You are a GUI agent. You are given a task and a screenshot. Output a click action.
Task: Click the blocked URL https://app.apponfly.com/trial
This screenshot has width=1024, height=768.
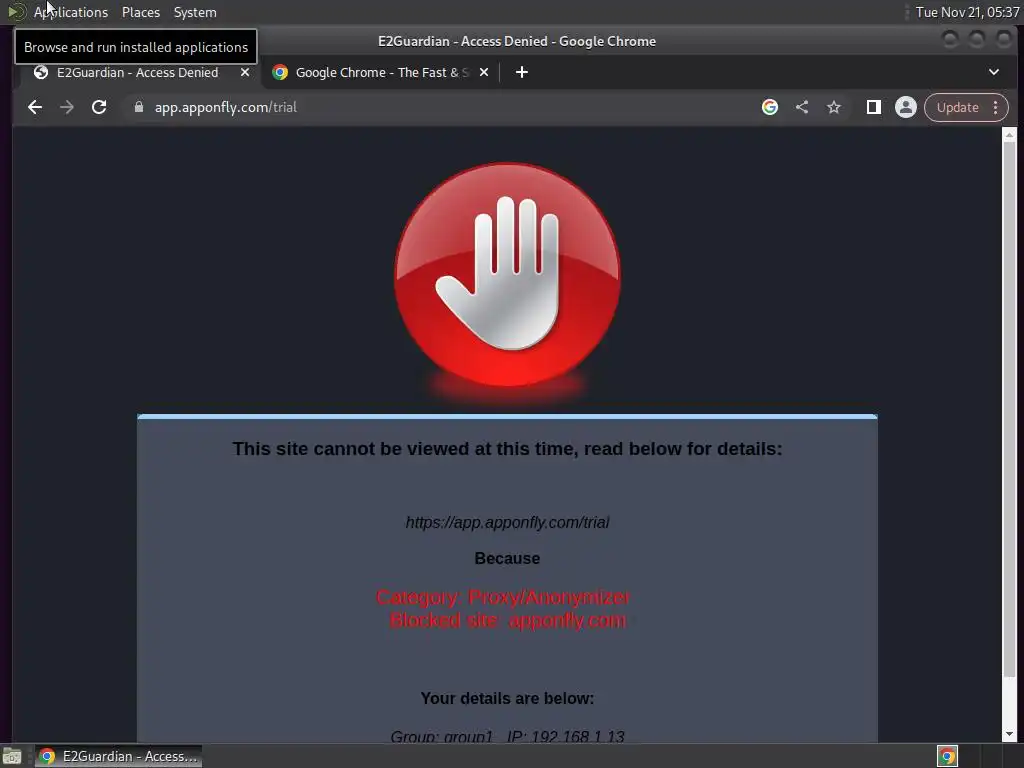coord(507,522)
